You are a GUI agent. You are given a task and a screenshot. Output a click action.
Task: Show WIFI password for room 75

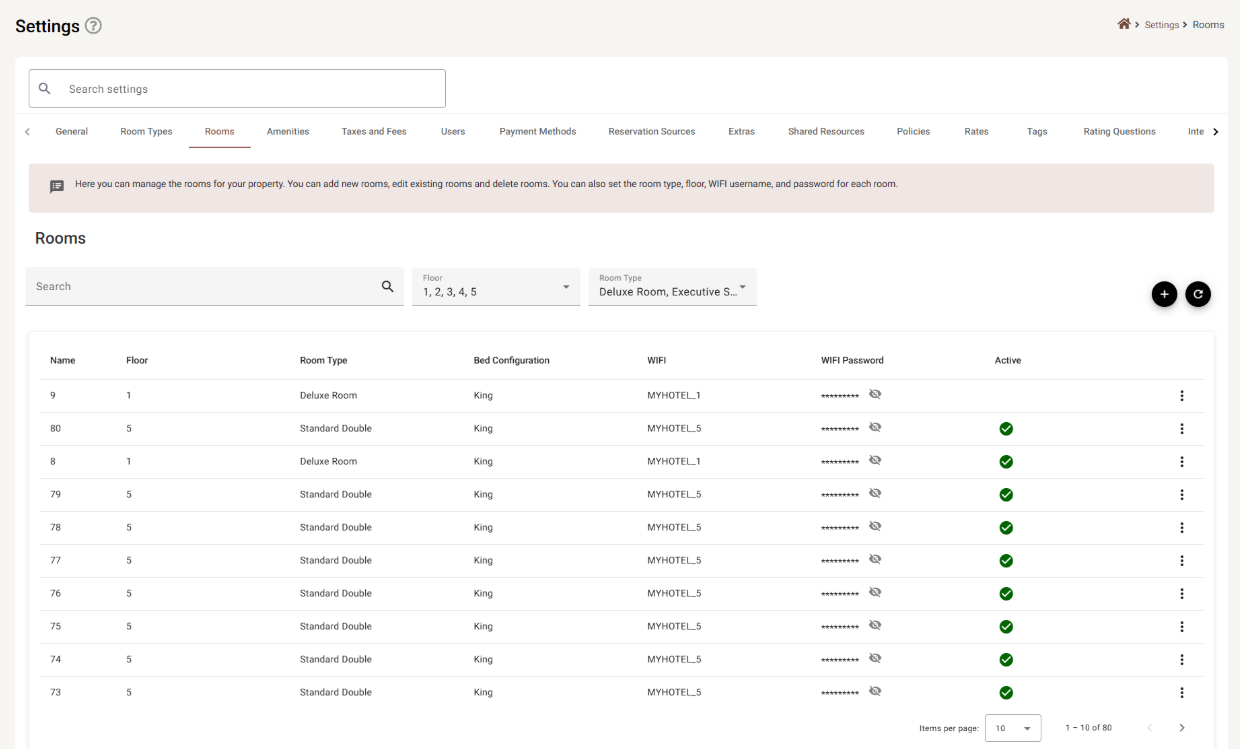[875, 625]
